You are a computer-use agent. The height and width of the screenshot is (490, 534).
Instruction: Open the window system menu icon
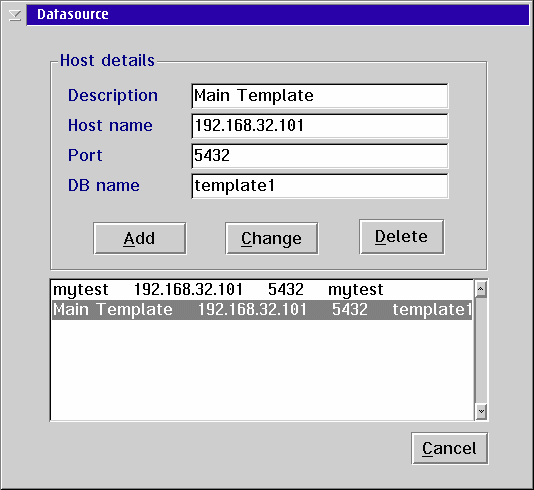pos(15,15)
